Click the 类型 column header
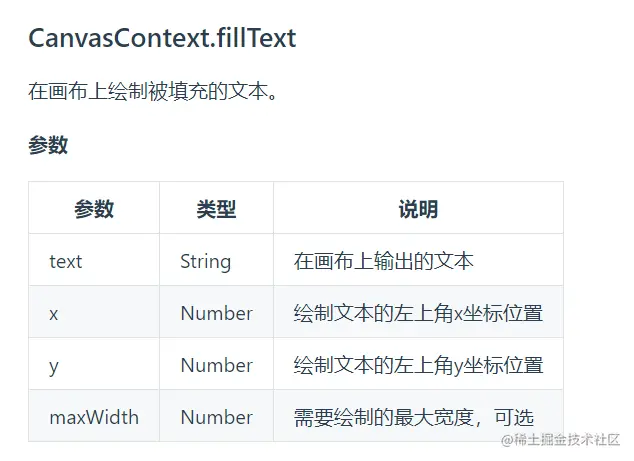This screenshot has width=634, height=461. [x=216, y=209]
